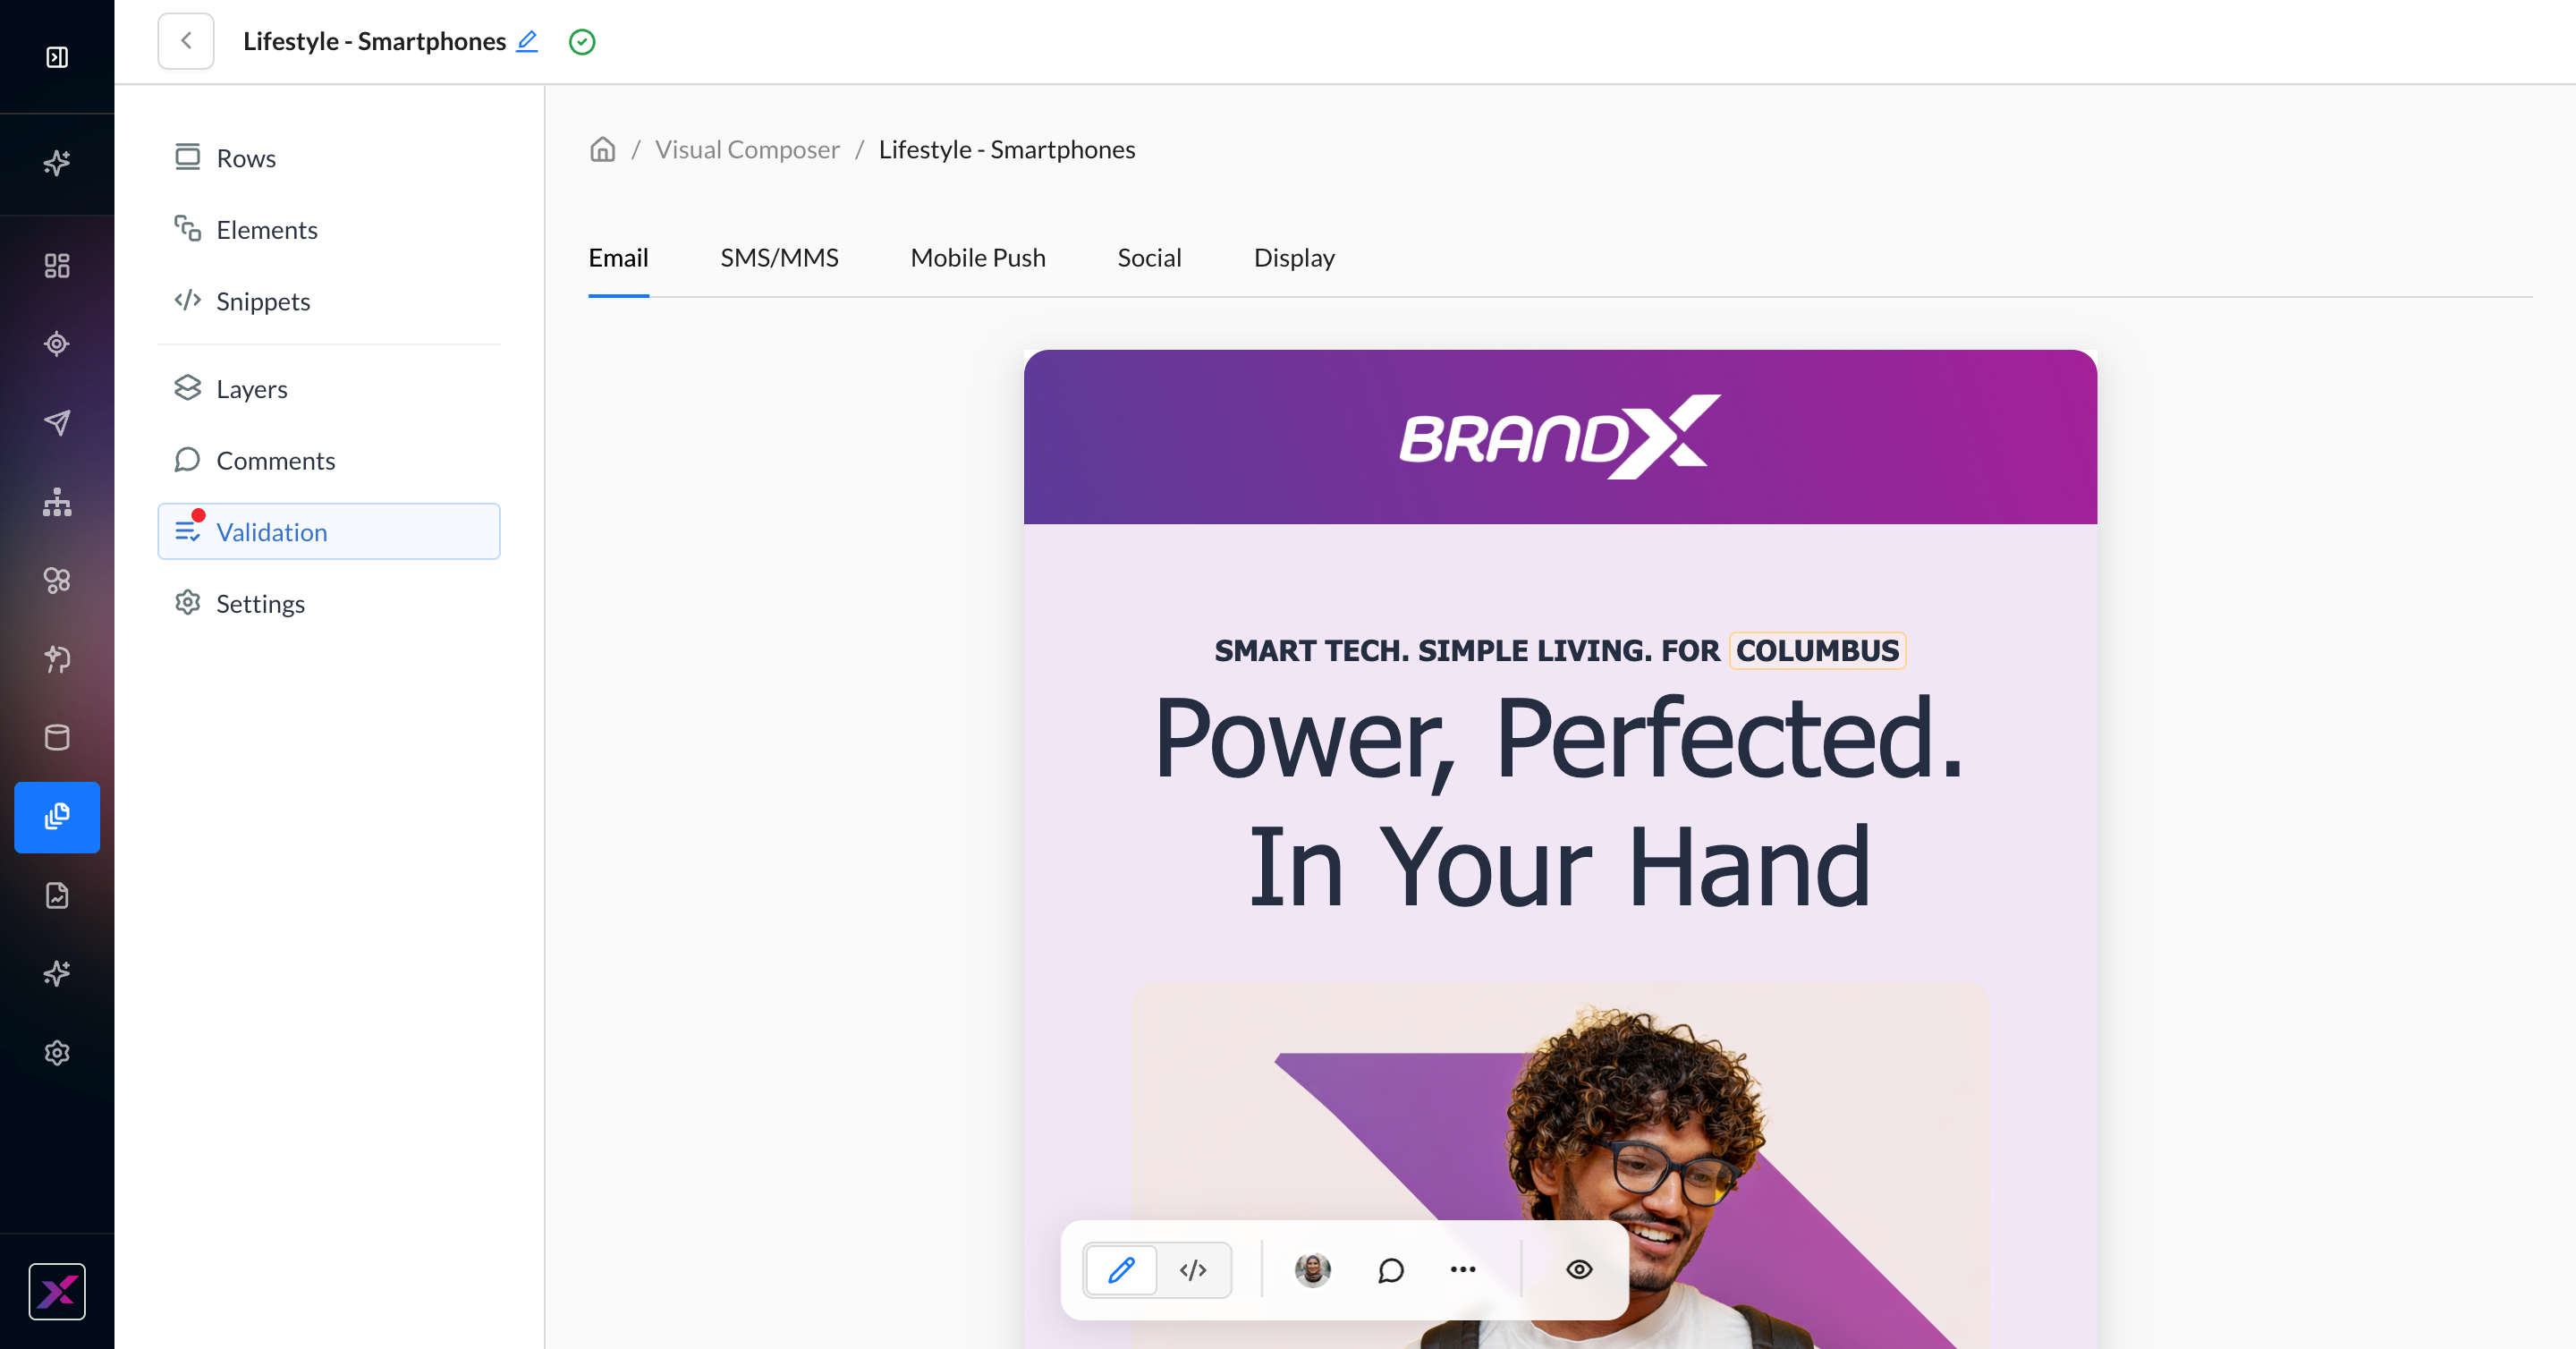Switch to code view mode

tap(1193, 1270)
